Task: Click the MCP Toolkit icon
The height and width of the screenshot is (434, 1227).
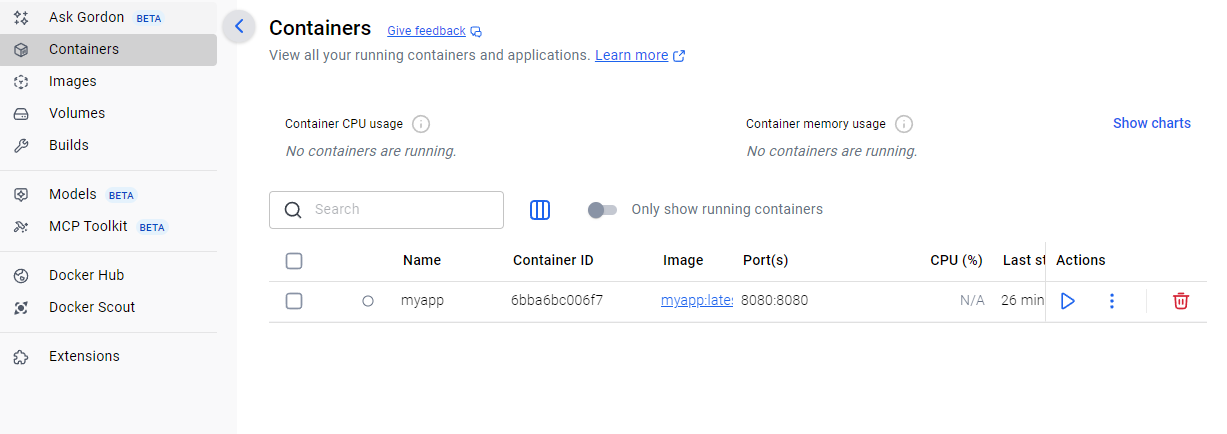Action: click(x=21, y=227)
